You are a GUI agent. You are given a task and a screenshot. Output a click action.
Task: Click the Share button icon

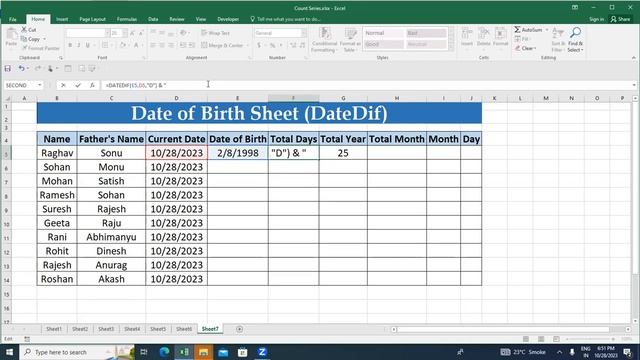(620, 19)
